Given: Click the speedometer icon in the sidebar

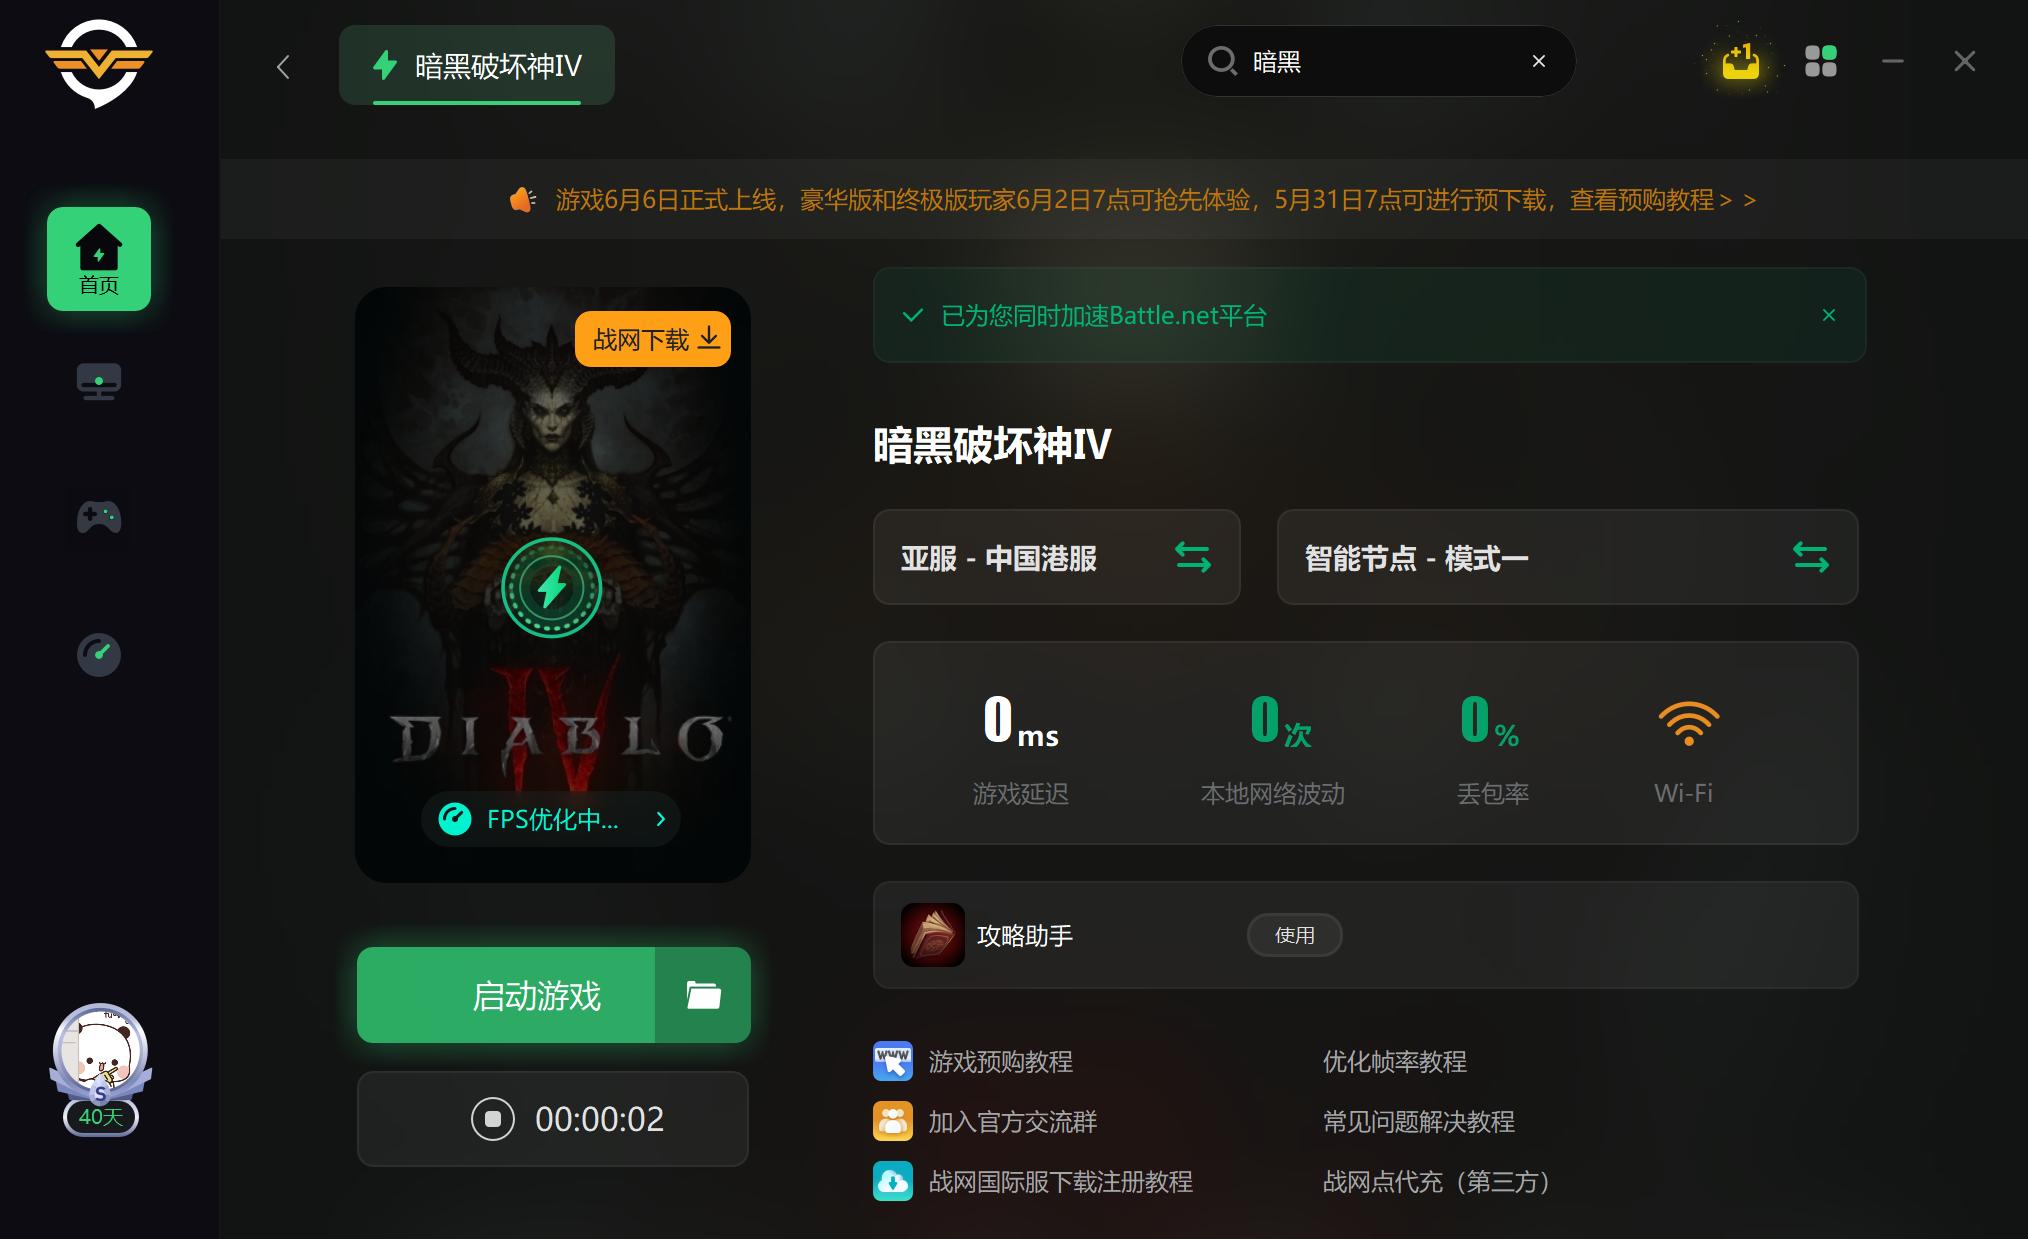Looking at the screenshot, I should click(98, 655).
